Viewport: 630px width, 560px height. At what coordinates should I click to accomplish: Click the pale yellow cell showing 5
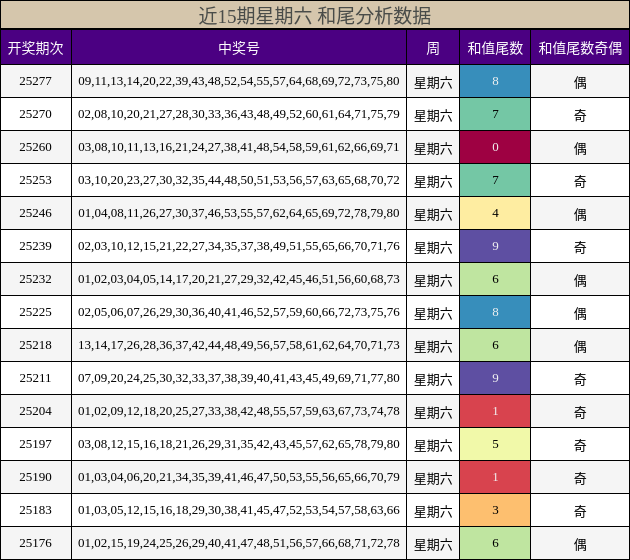495,444
